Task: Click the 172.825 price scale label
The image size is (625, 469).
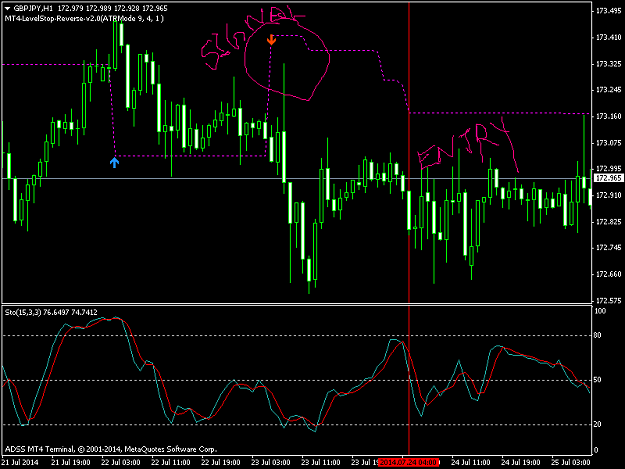Action: [x=608, y=222]
